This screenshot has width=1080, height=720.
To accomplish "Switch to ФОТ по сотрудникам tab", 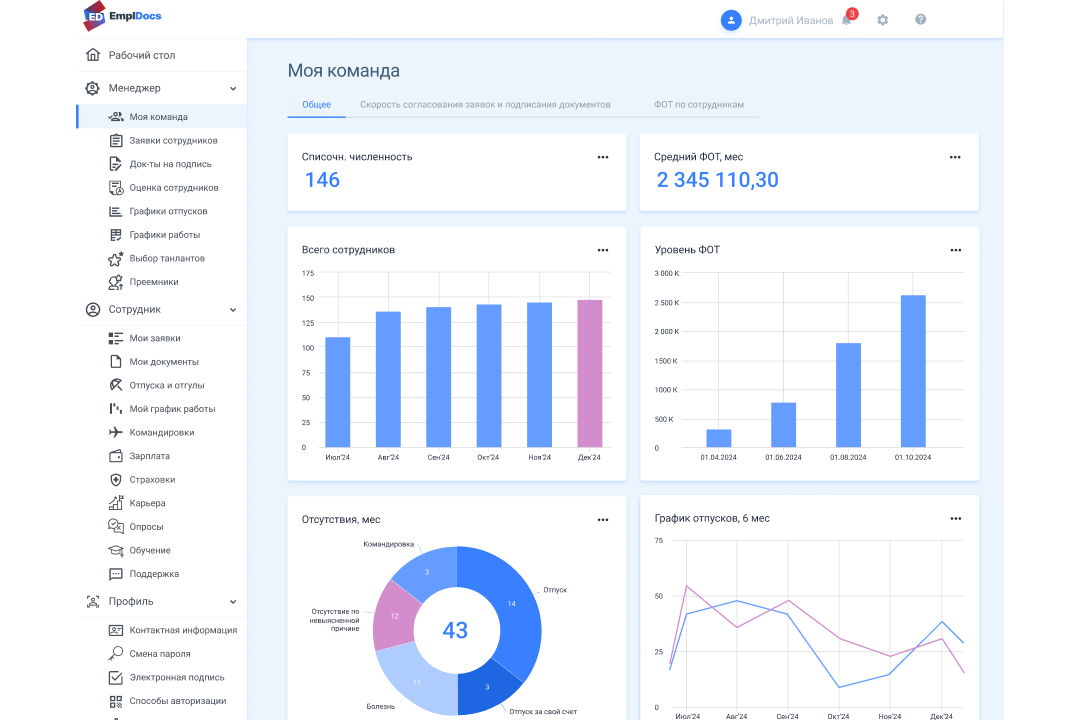I will 699,105.
